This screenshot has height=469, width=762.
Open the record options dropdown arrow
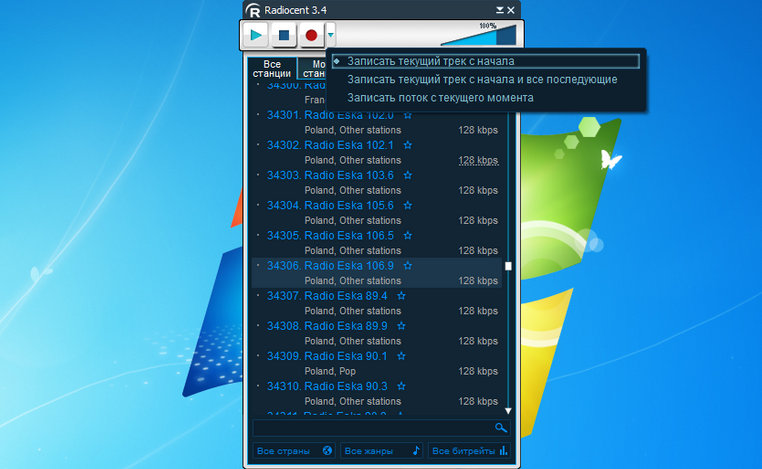click(330, 35)
